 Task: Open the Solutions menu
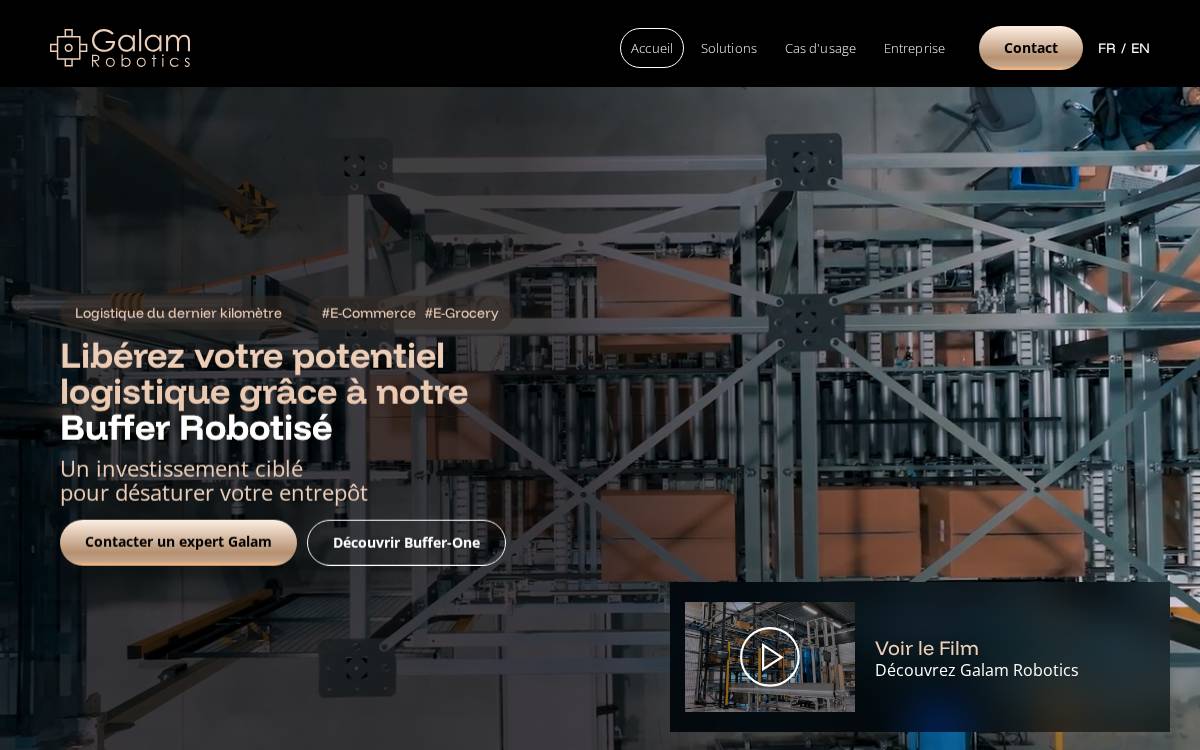click(729, 48)
